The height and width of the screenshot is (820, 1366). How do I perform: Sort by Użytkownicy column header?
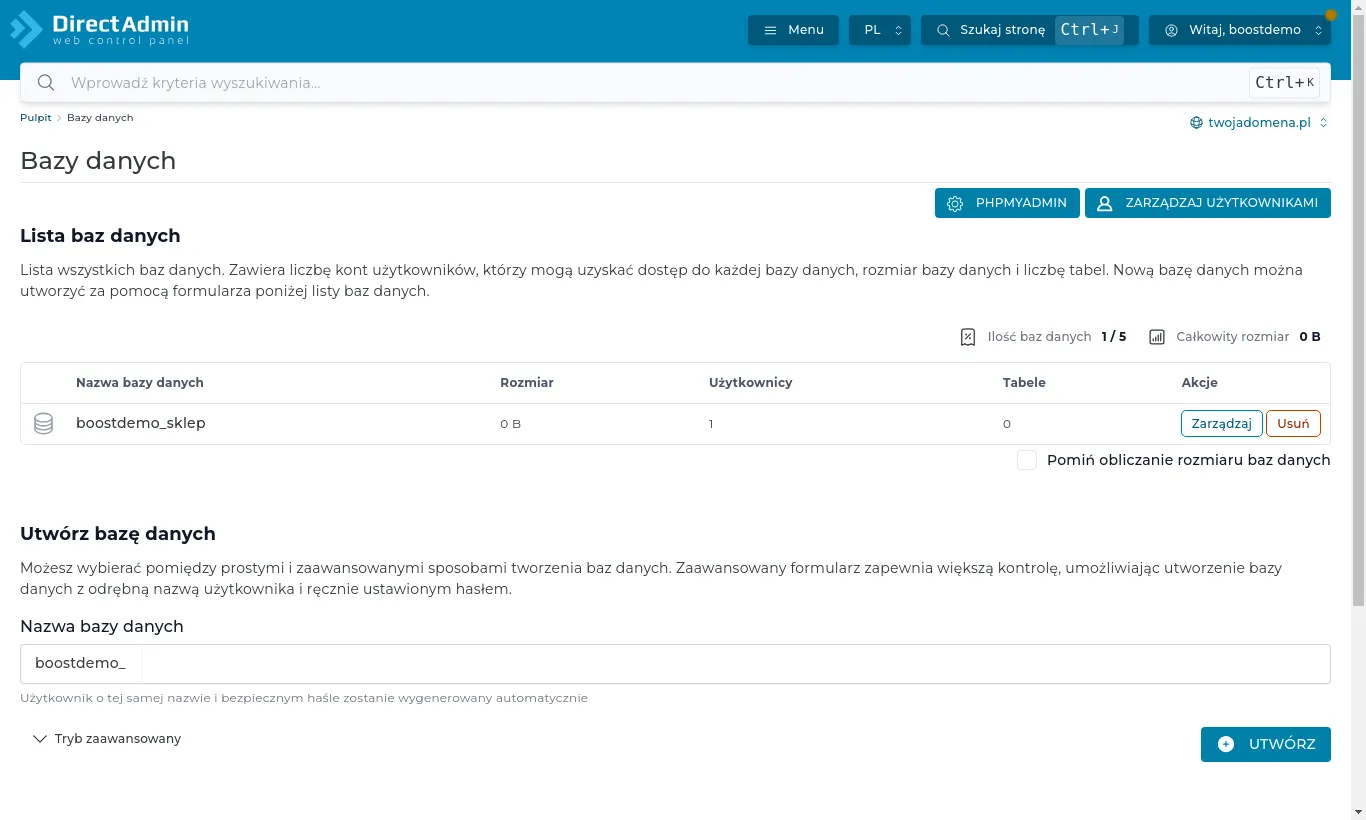tap(751, 383)
